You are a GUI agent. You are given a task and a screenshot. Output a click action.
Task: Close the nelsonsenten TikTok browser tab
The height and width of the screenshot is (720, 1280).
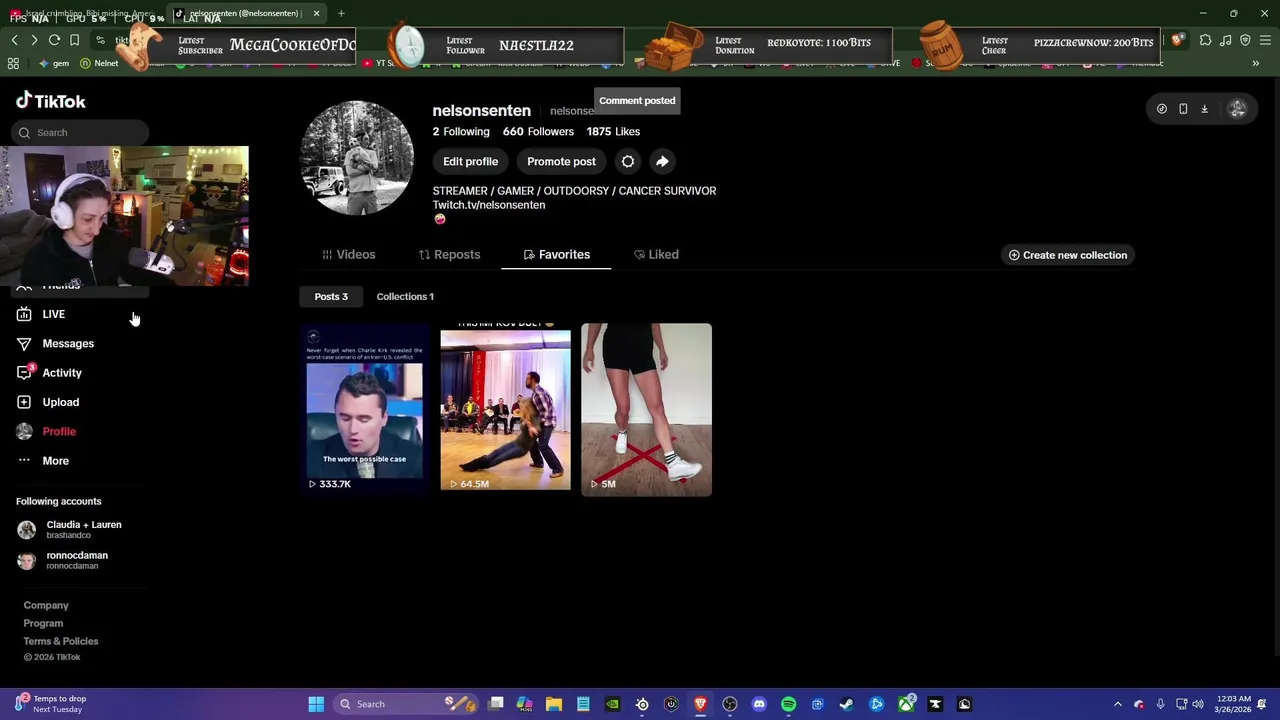point(316,13)
